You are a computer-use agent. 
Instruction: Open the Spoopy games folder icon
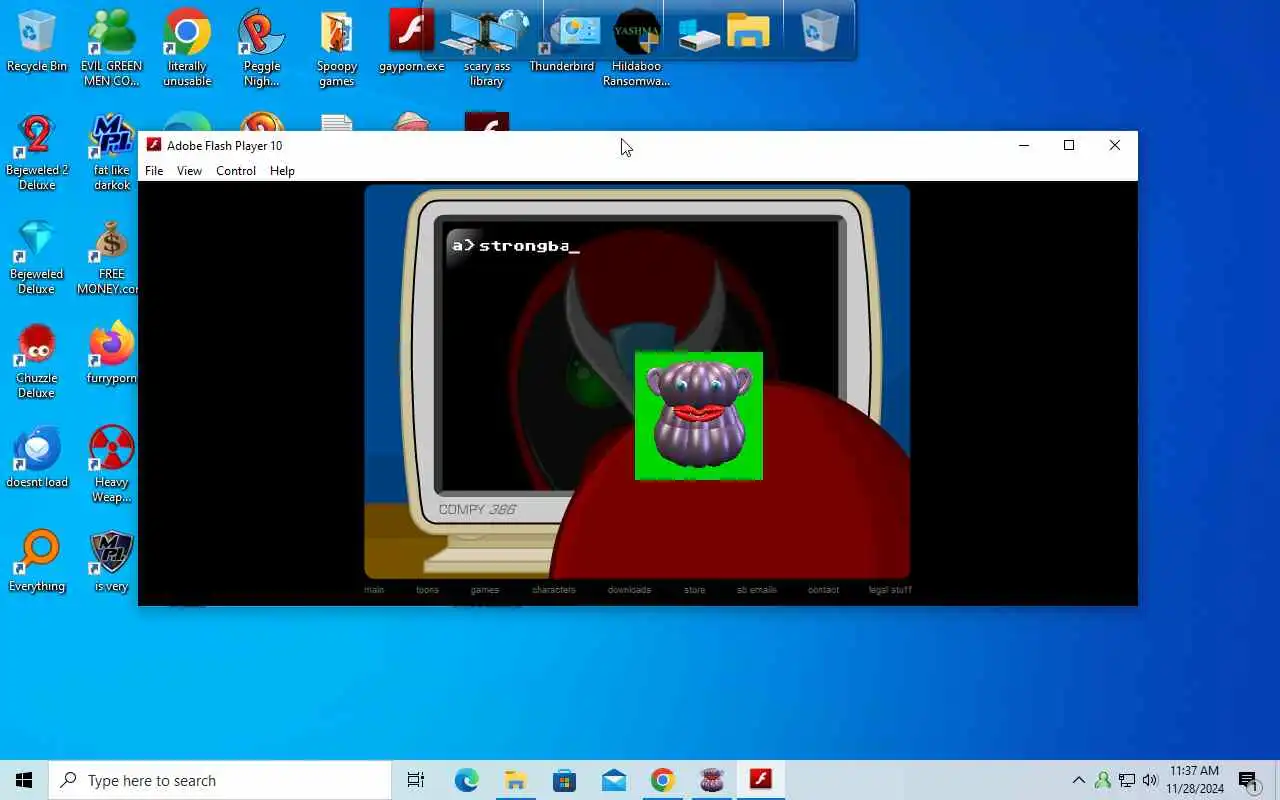[x=337, y=48]
